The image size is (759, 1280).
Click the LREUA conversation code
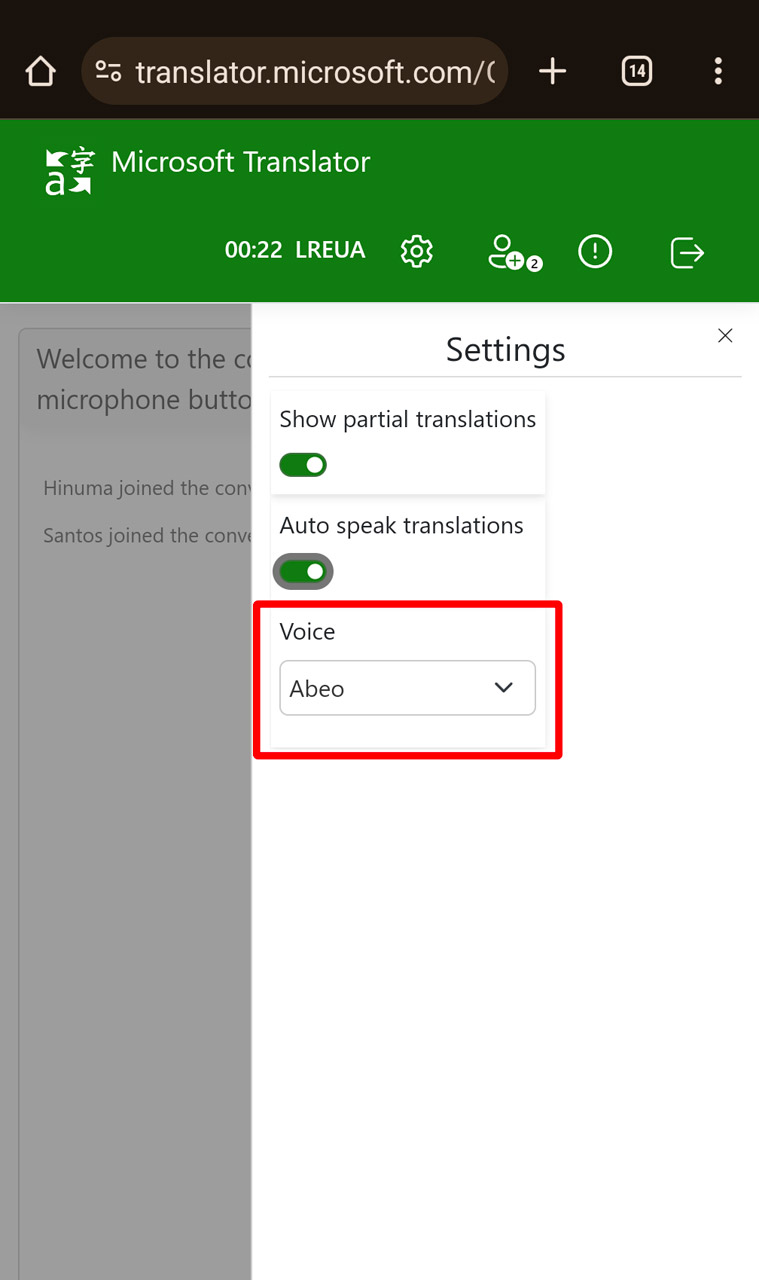330,250
